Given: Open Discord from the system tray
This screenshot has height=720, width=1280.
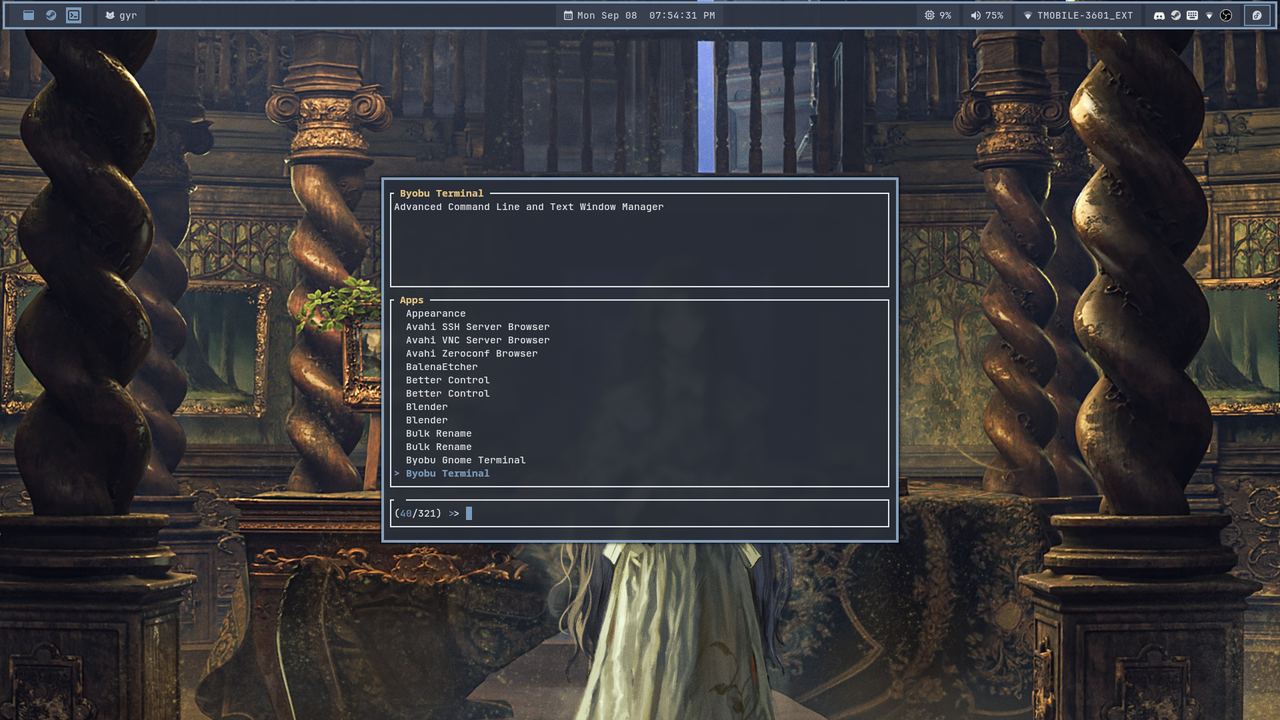Looking at the screenshot, I should 1159,16.
